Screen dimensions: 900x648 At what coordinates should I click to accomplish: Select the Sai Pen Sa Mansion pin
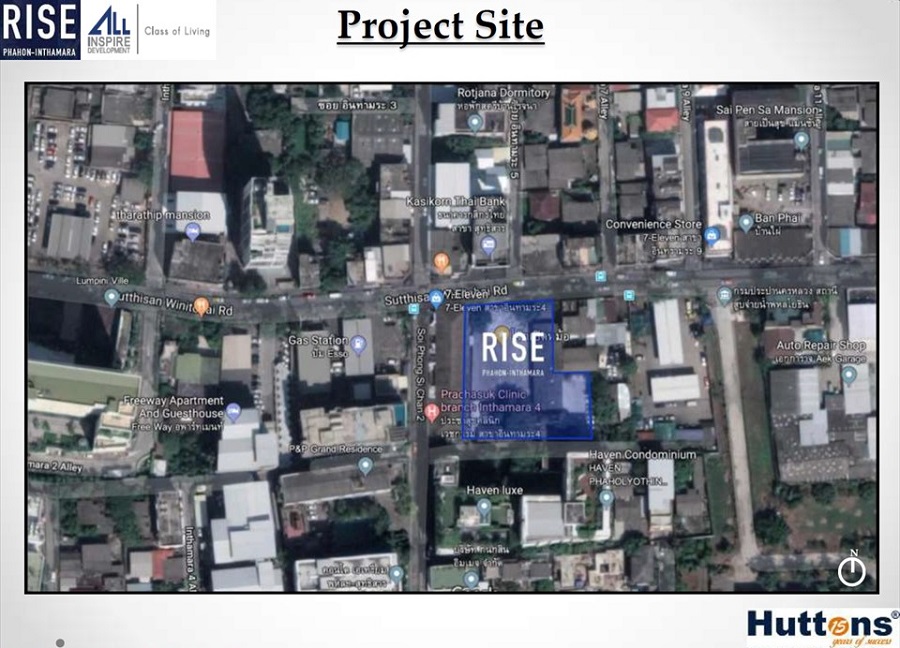click(800, 140)
